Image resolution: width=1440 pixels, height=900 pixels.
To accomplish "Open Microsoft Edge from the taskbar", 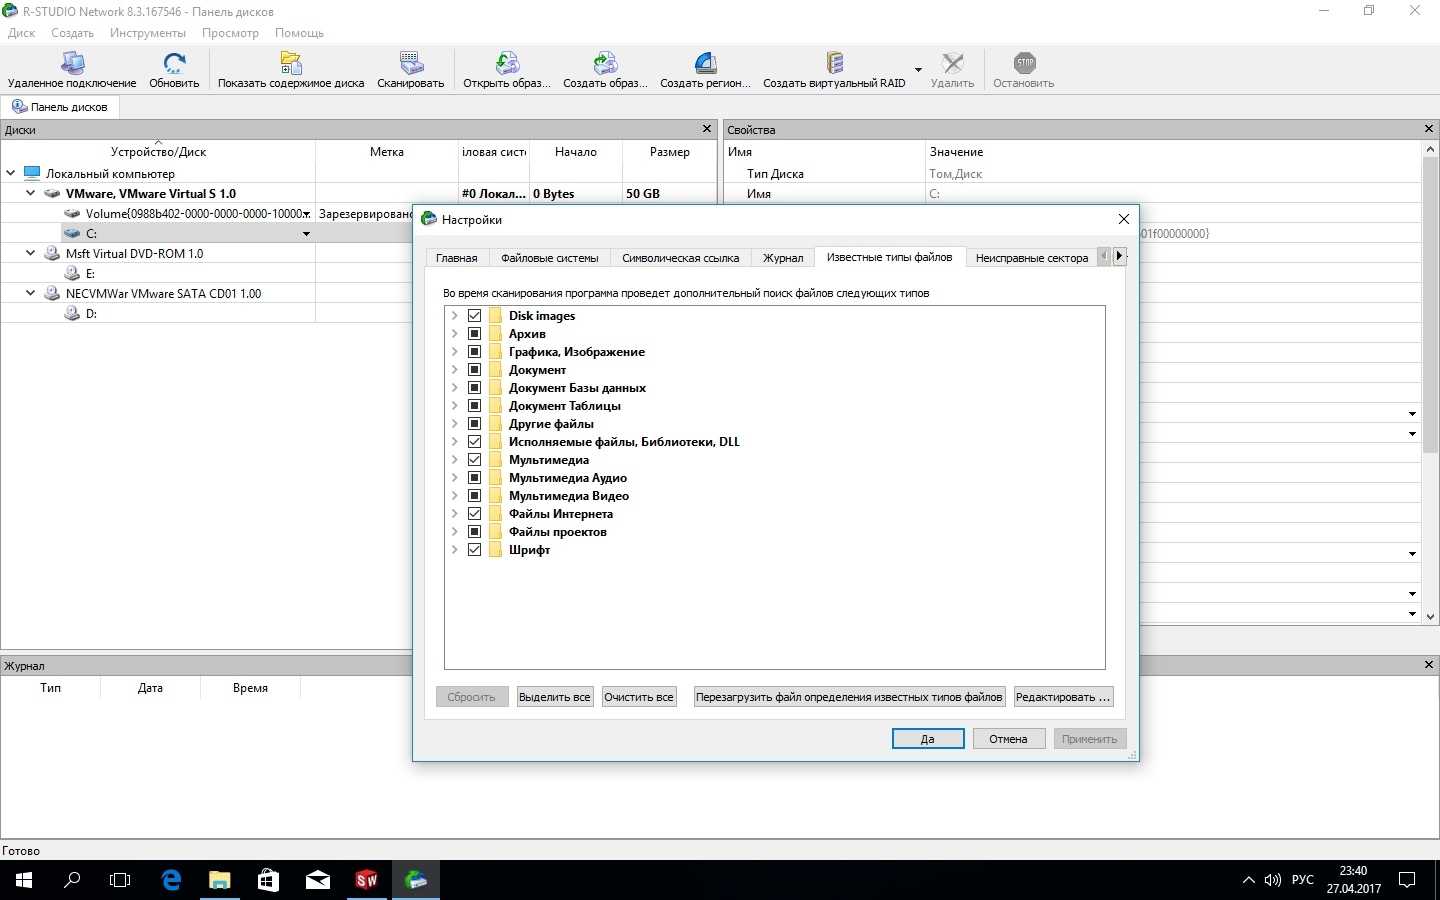I will [171, 880].
